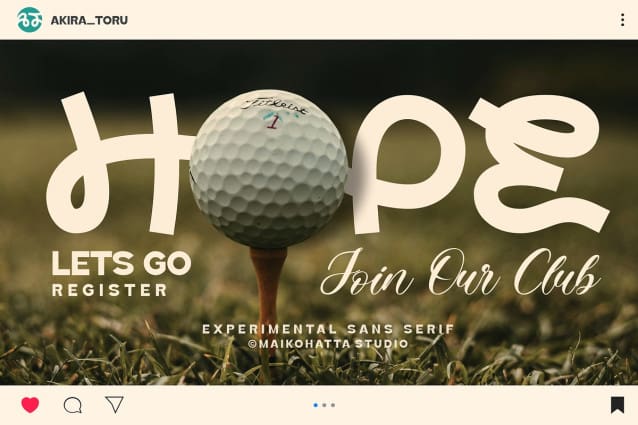Click the ©MAIKOHATTA STUDIO credit text
Screen dimensions: 638x425
(328, 344)
